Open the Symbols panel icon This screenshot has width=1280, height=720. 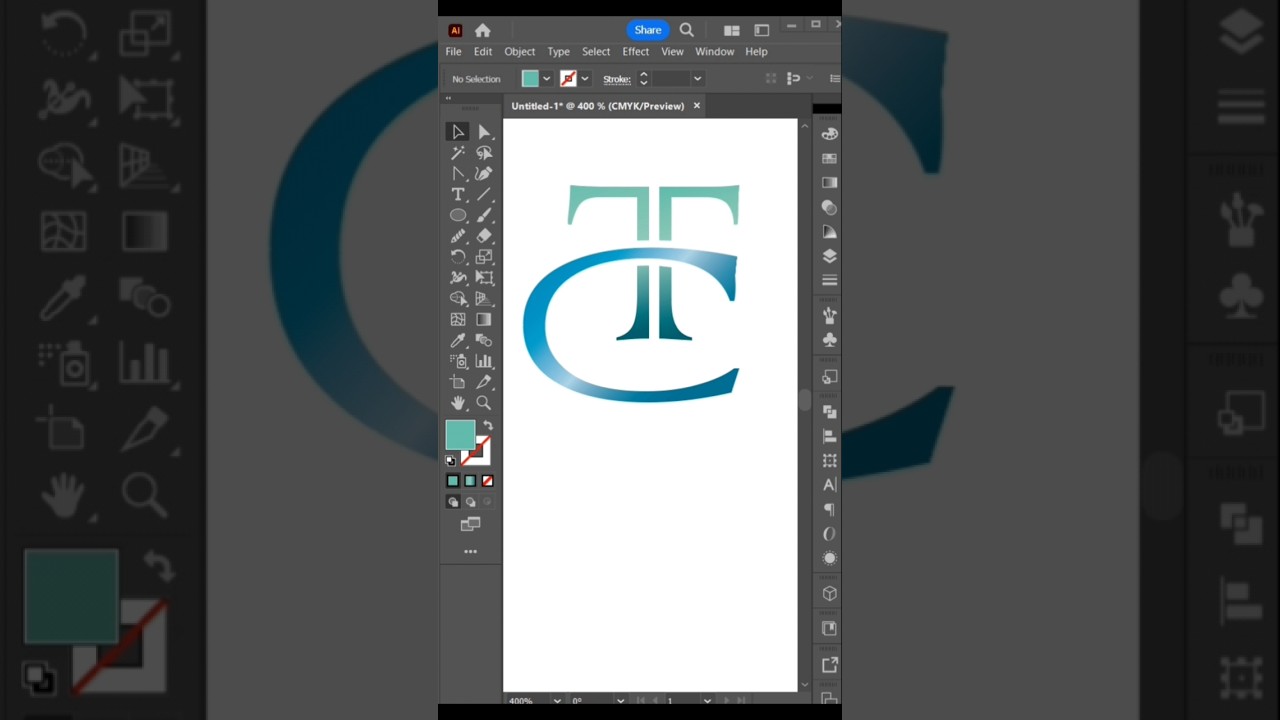pos(829,340)
